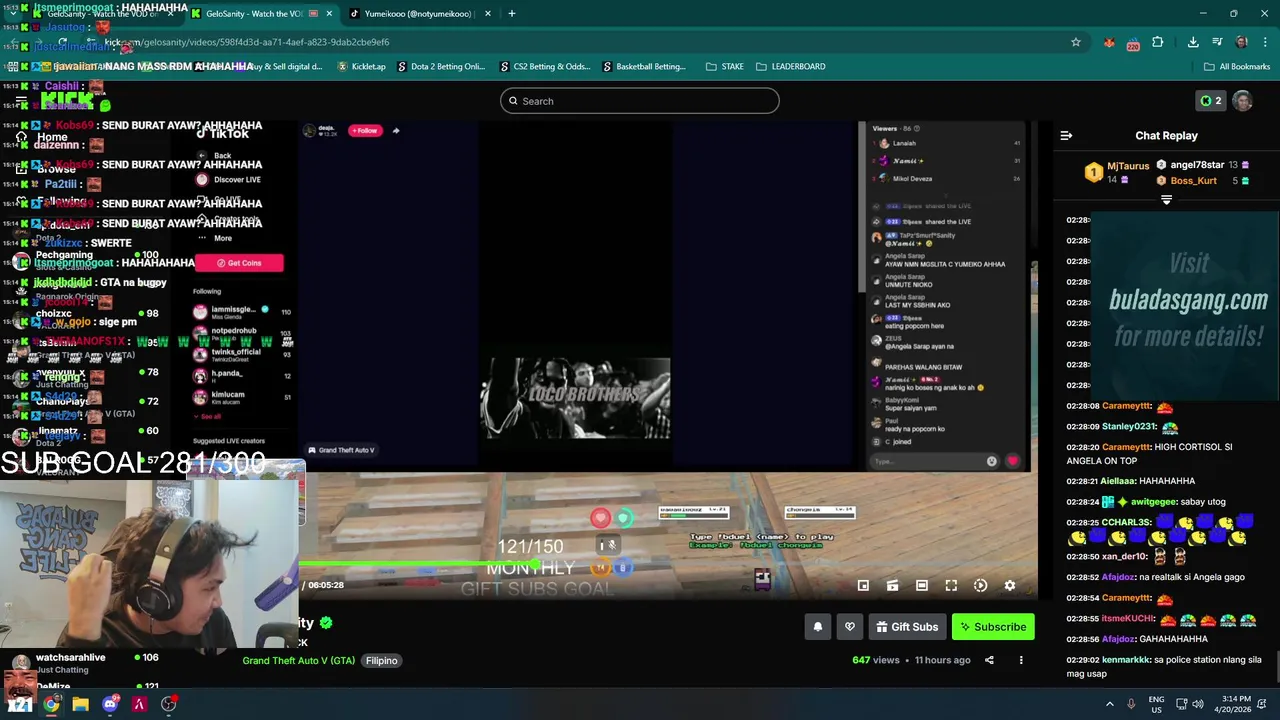Collapse the Chat Replay panel
This screenshot has height=720, width=1280.
point(1066,135)
